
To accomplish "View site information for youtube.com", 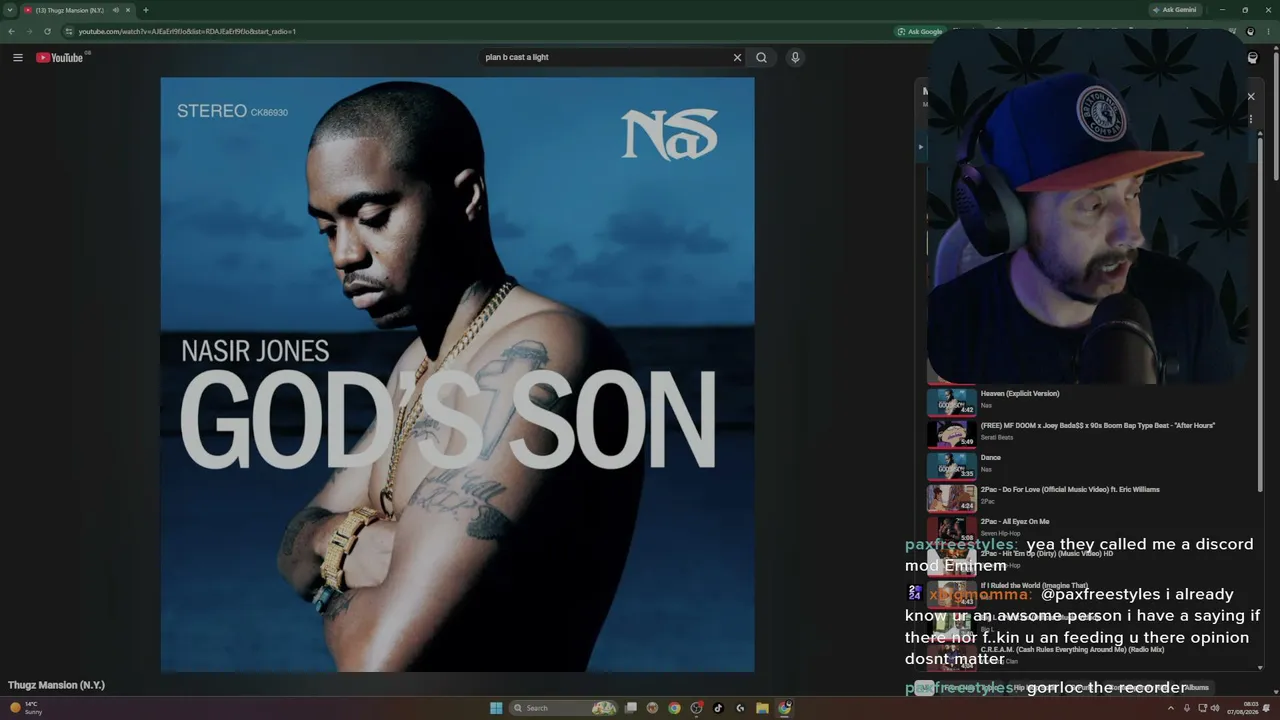I will click(x=69, y=31).
